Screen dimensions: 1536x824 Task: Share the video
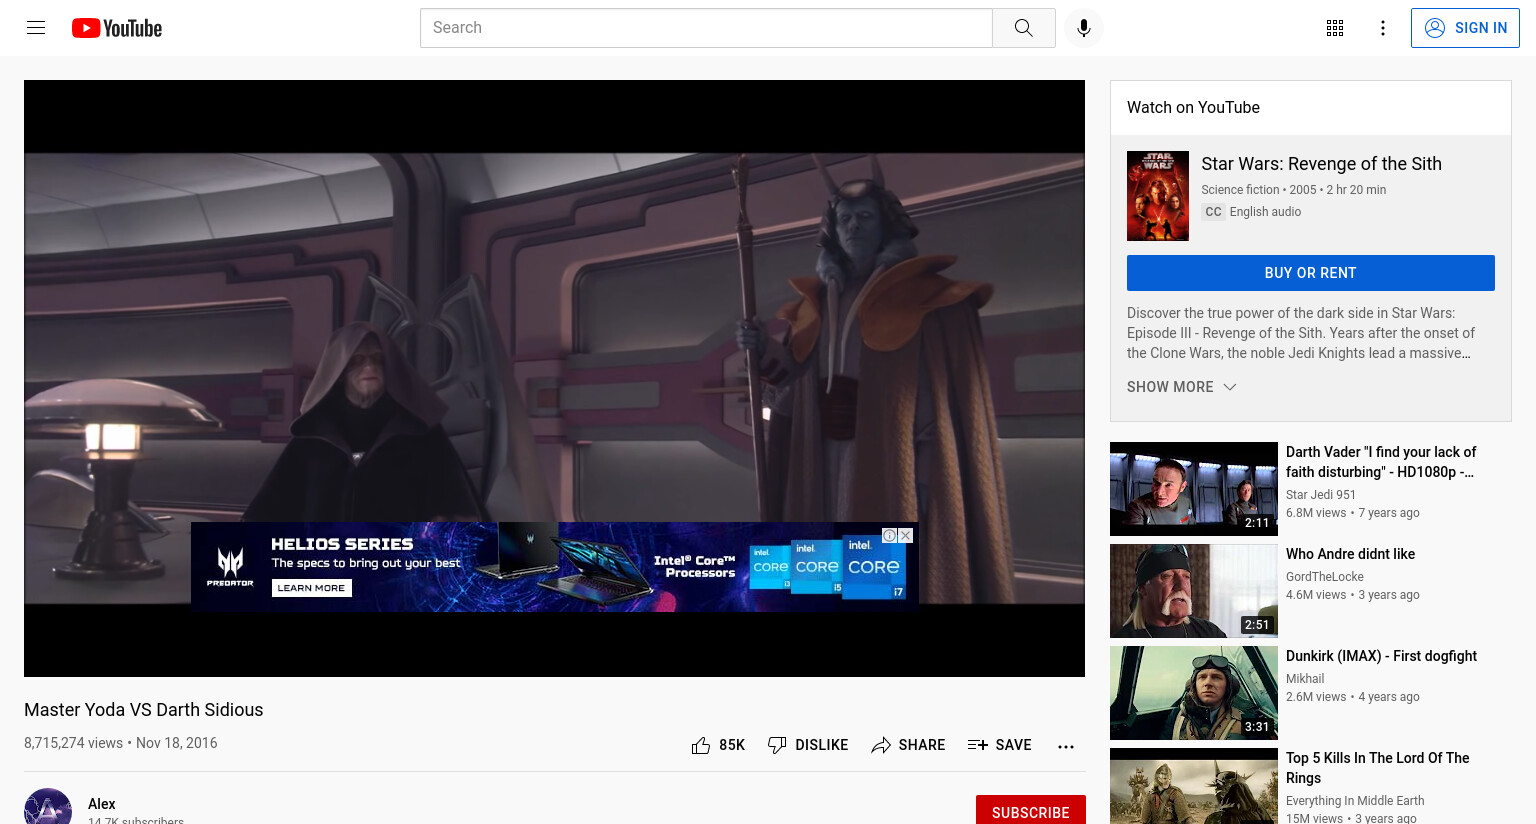[908, 745]
